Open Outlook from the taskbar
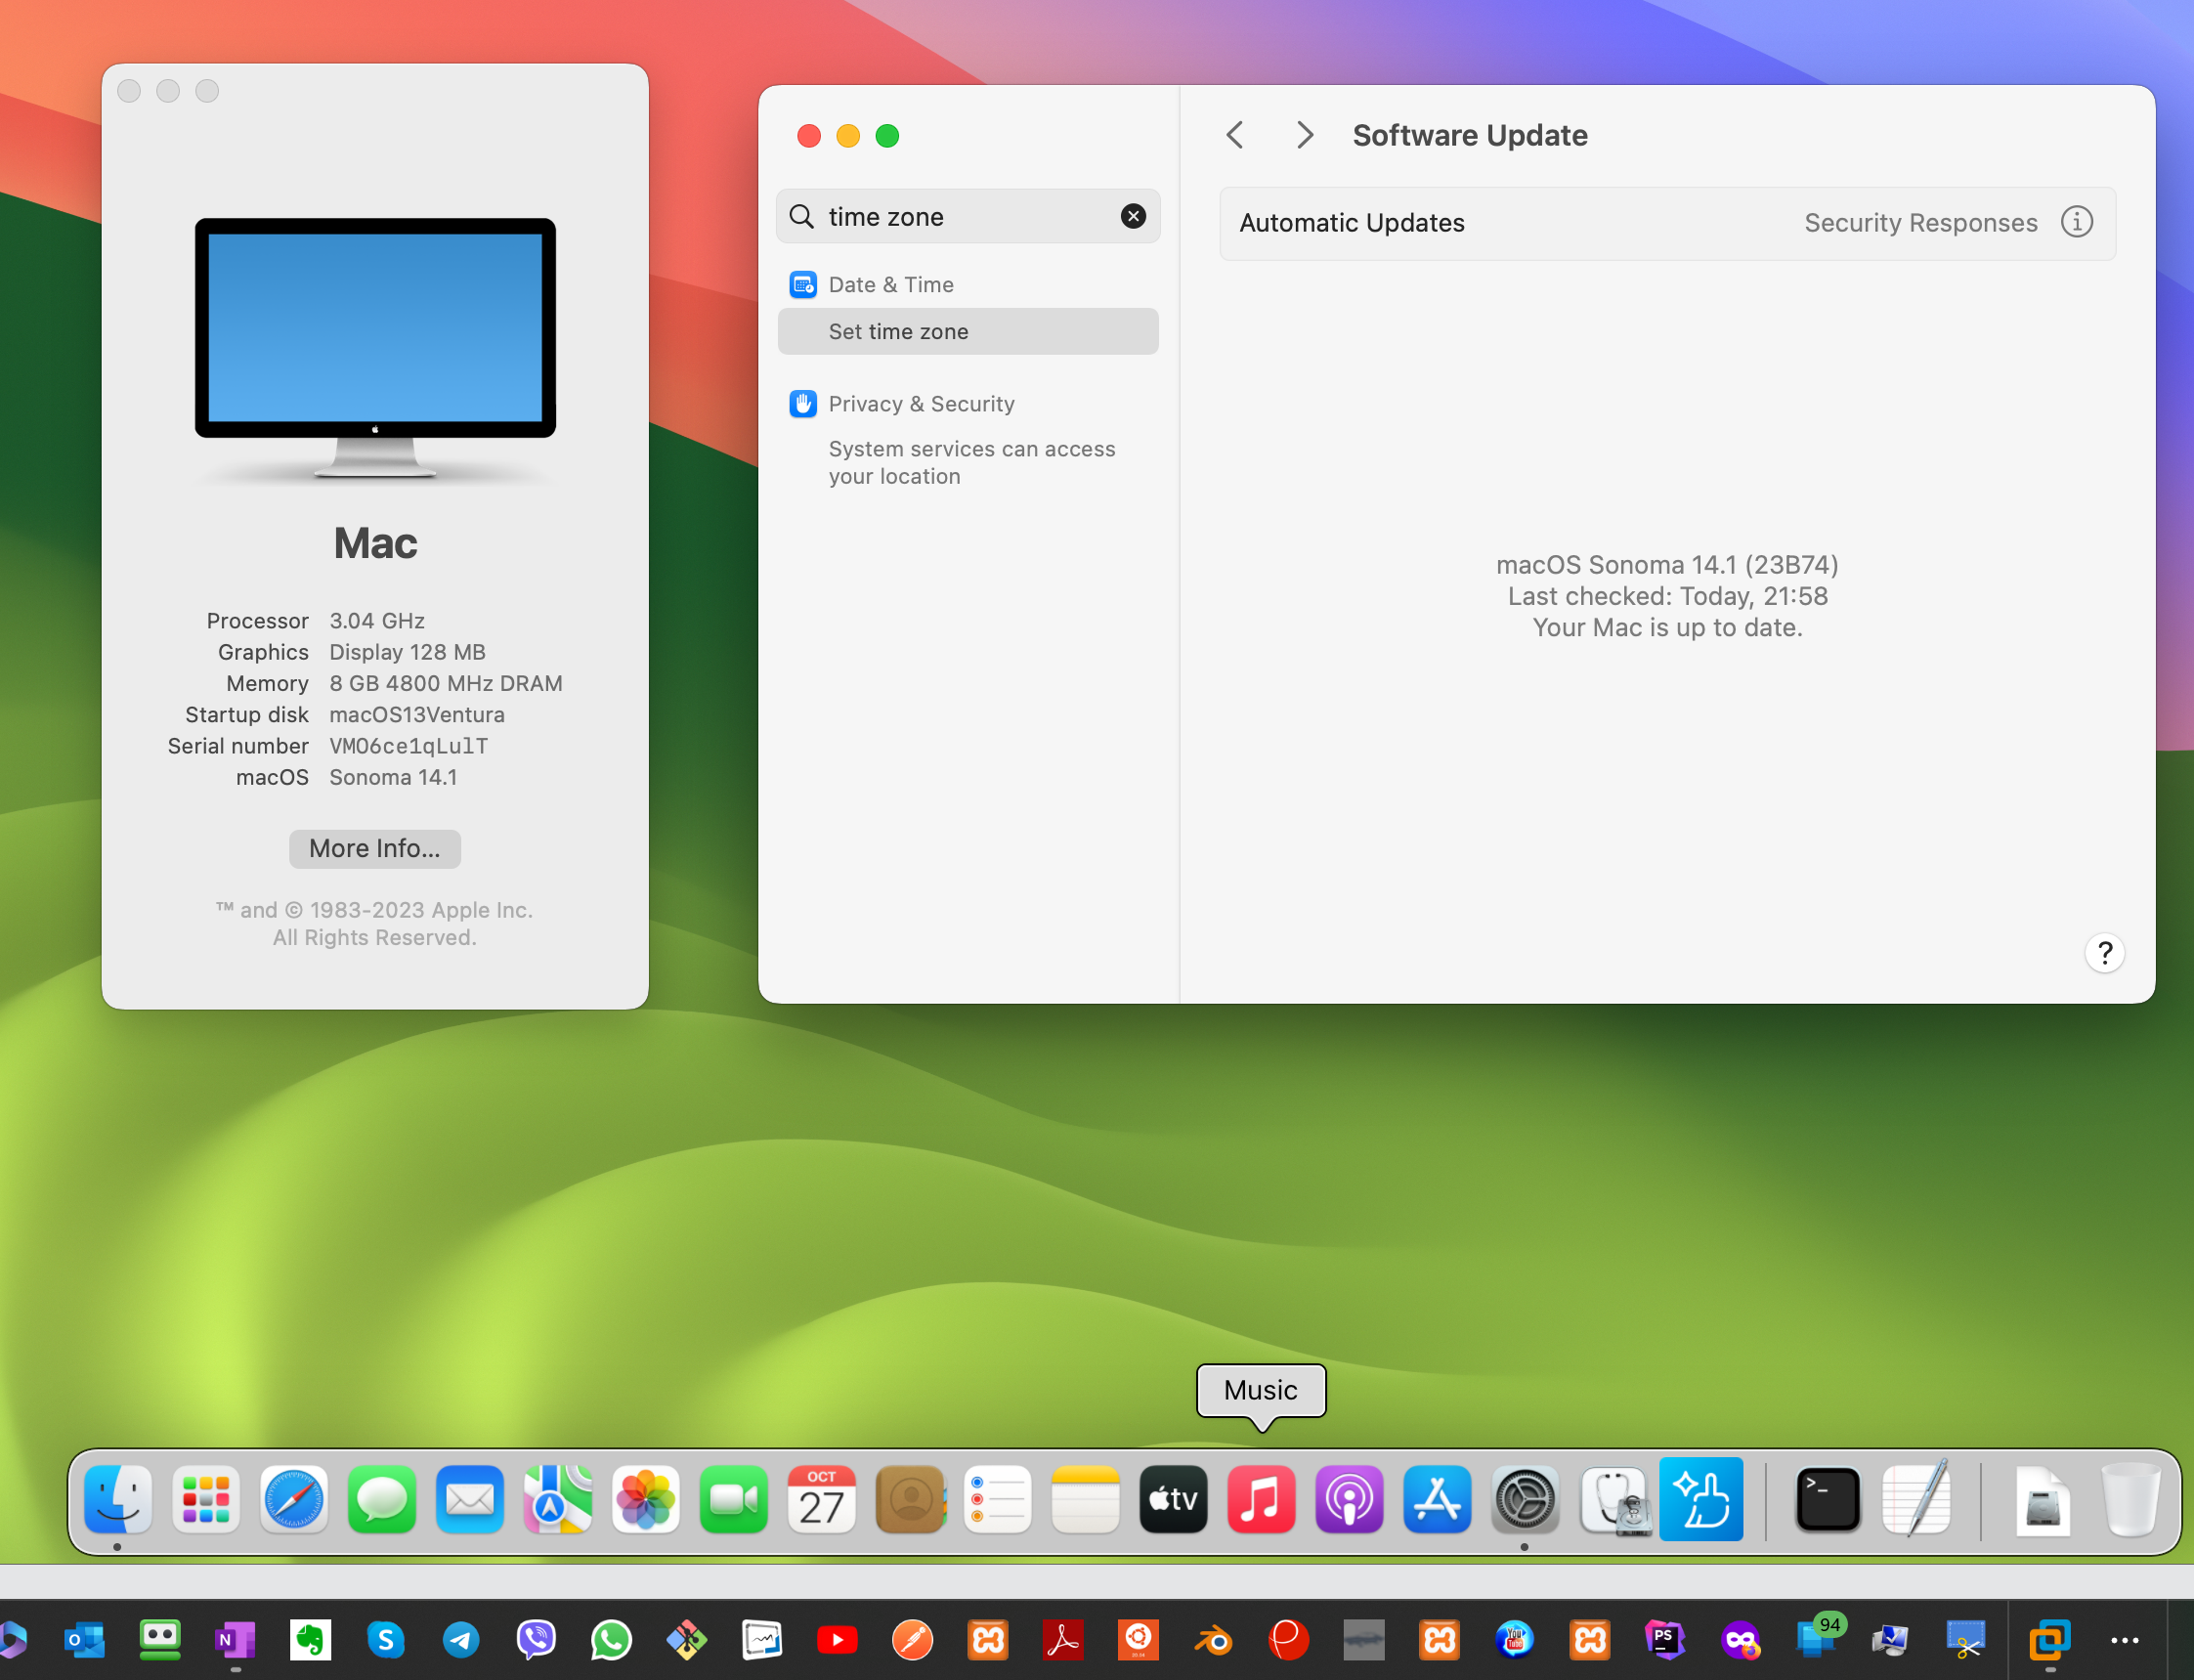2194x1680 pixels. (84, 1640)
